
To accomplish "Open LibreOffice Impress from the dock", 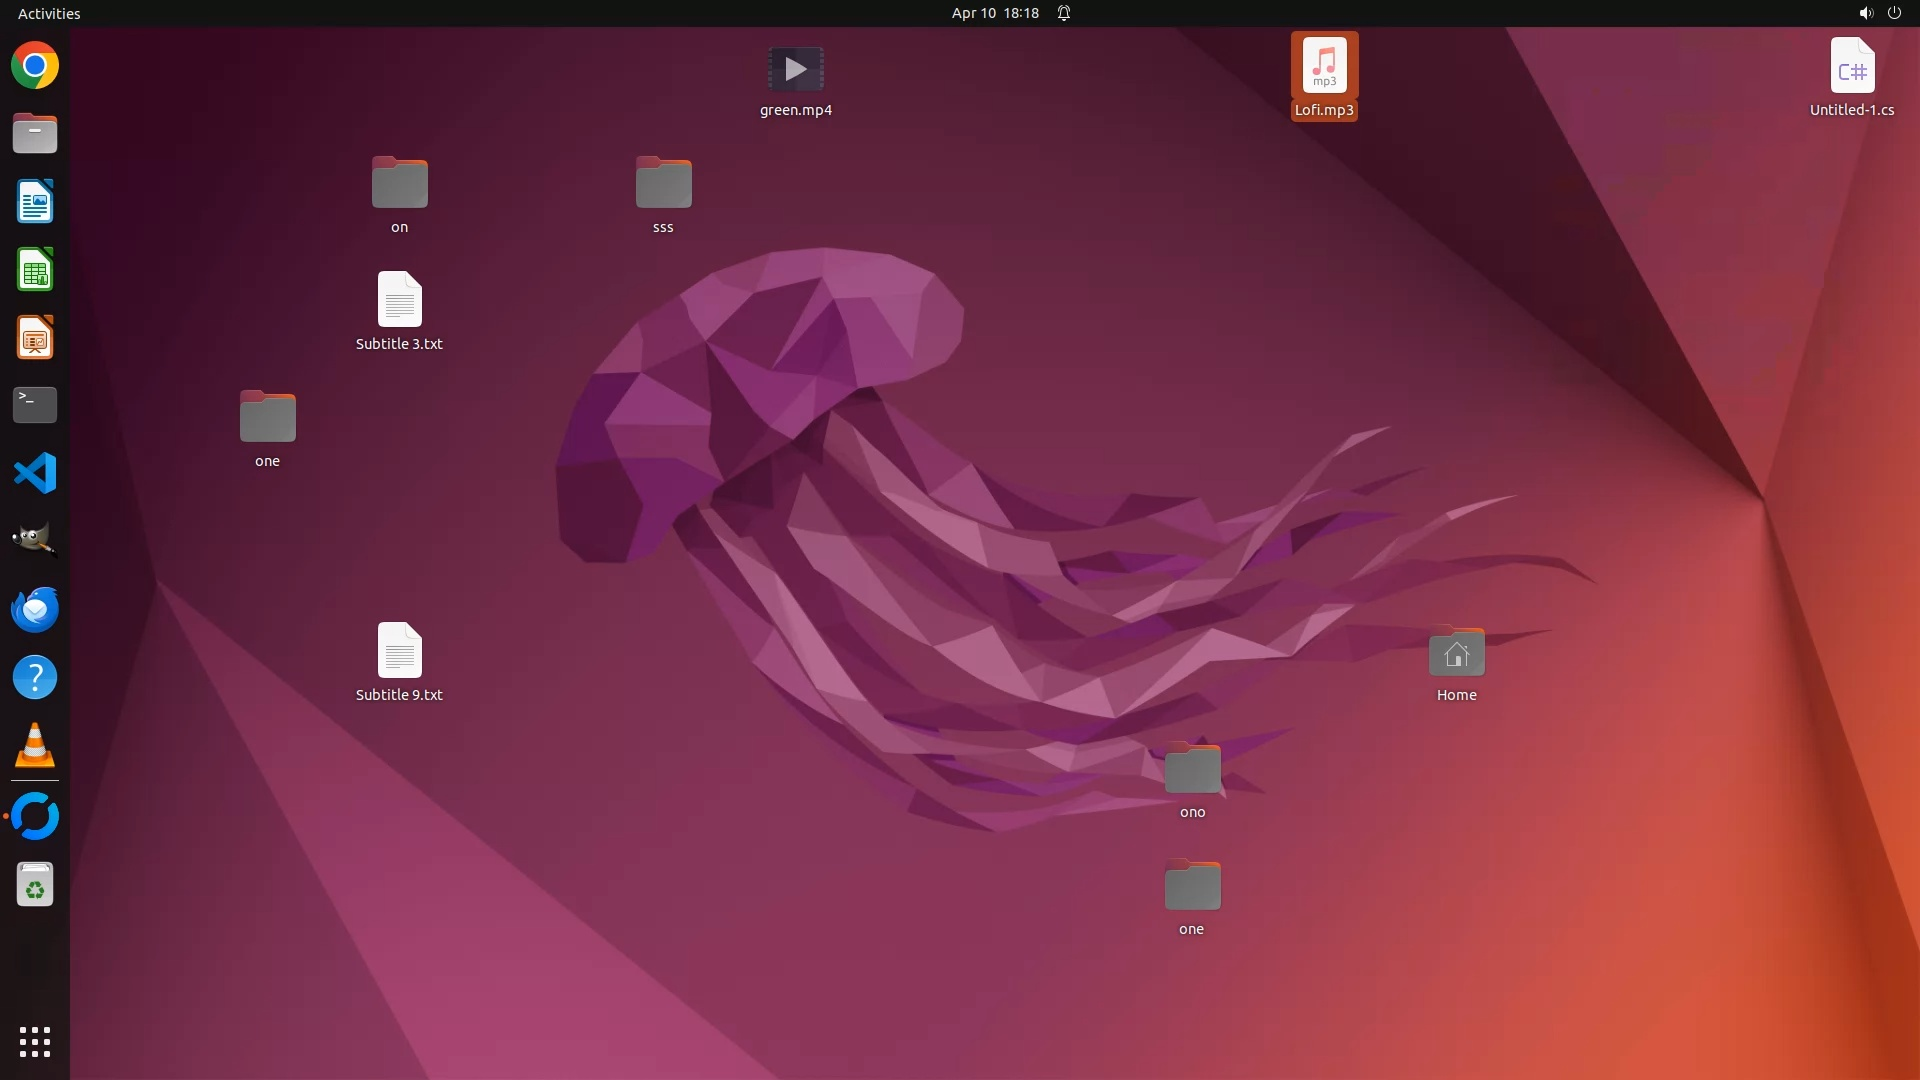I will click(x=35, y=338).
